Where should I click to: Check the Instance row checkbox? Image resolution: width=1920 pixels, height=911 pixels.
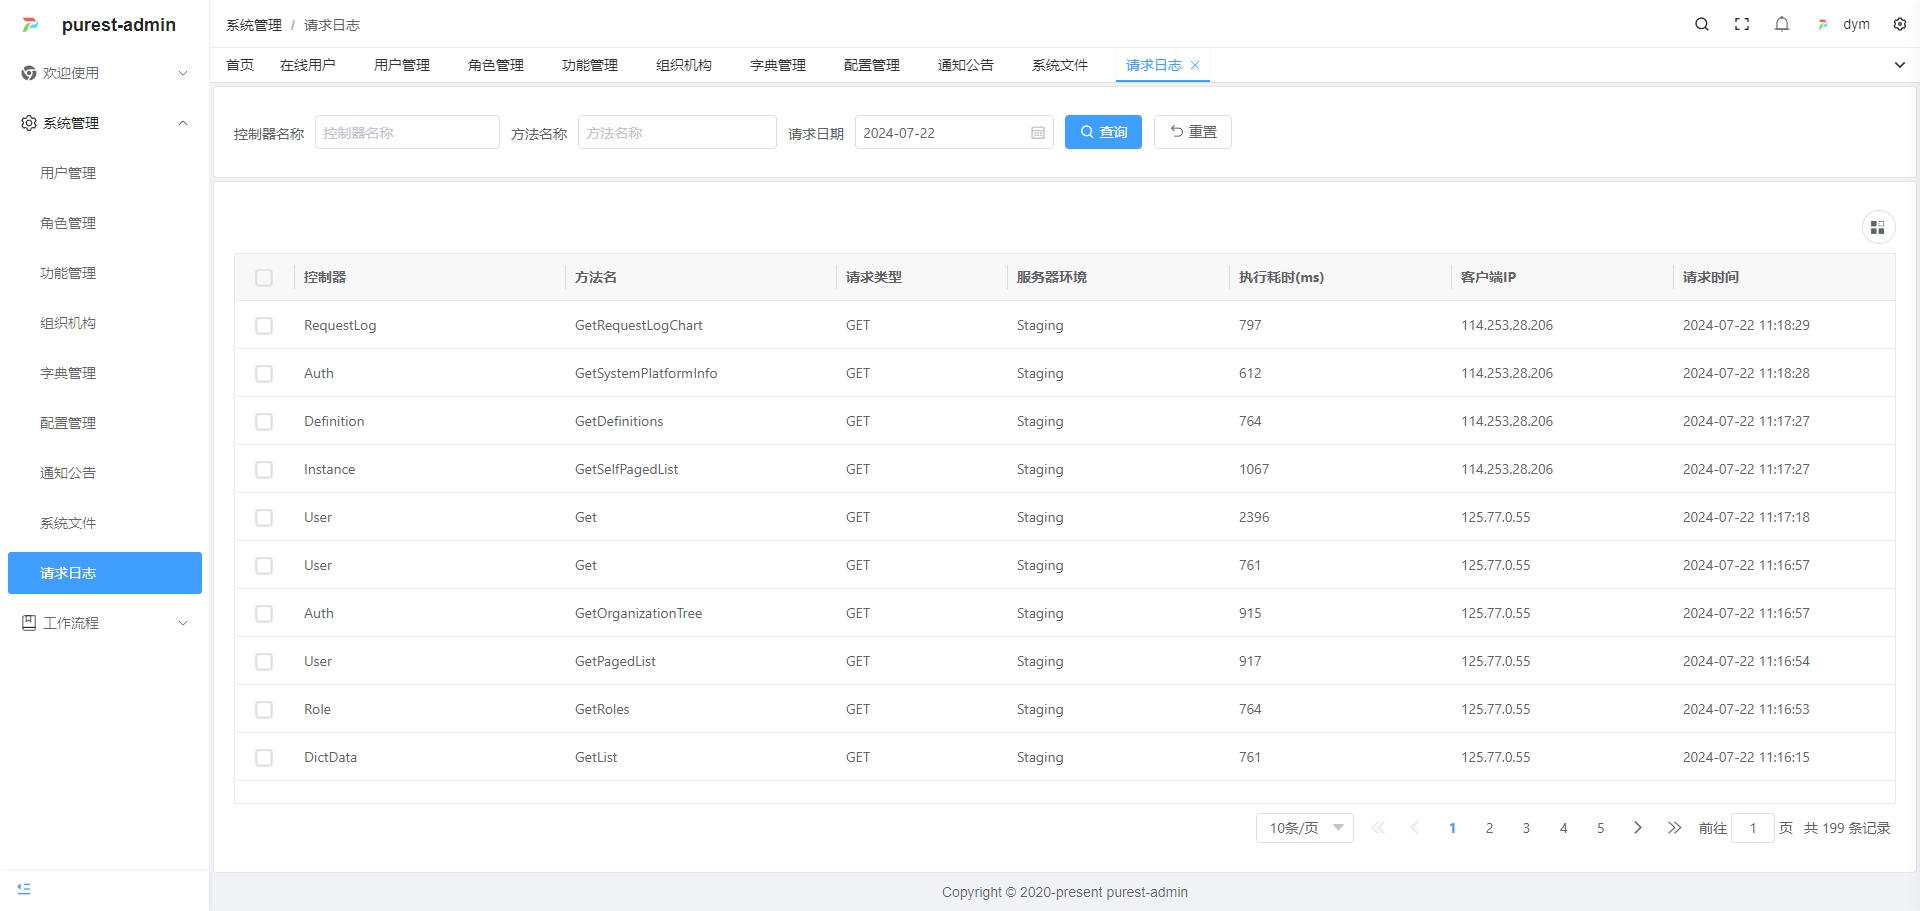point(264,470)
